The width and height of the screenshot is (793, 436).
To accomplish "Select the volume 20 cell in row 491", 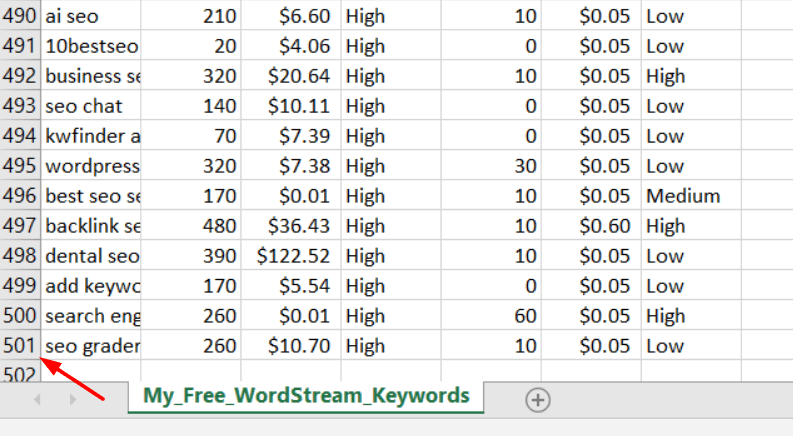I will 191,46.
